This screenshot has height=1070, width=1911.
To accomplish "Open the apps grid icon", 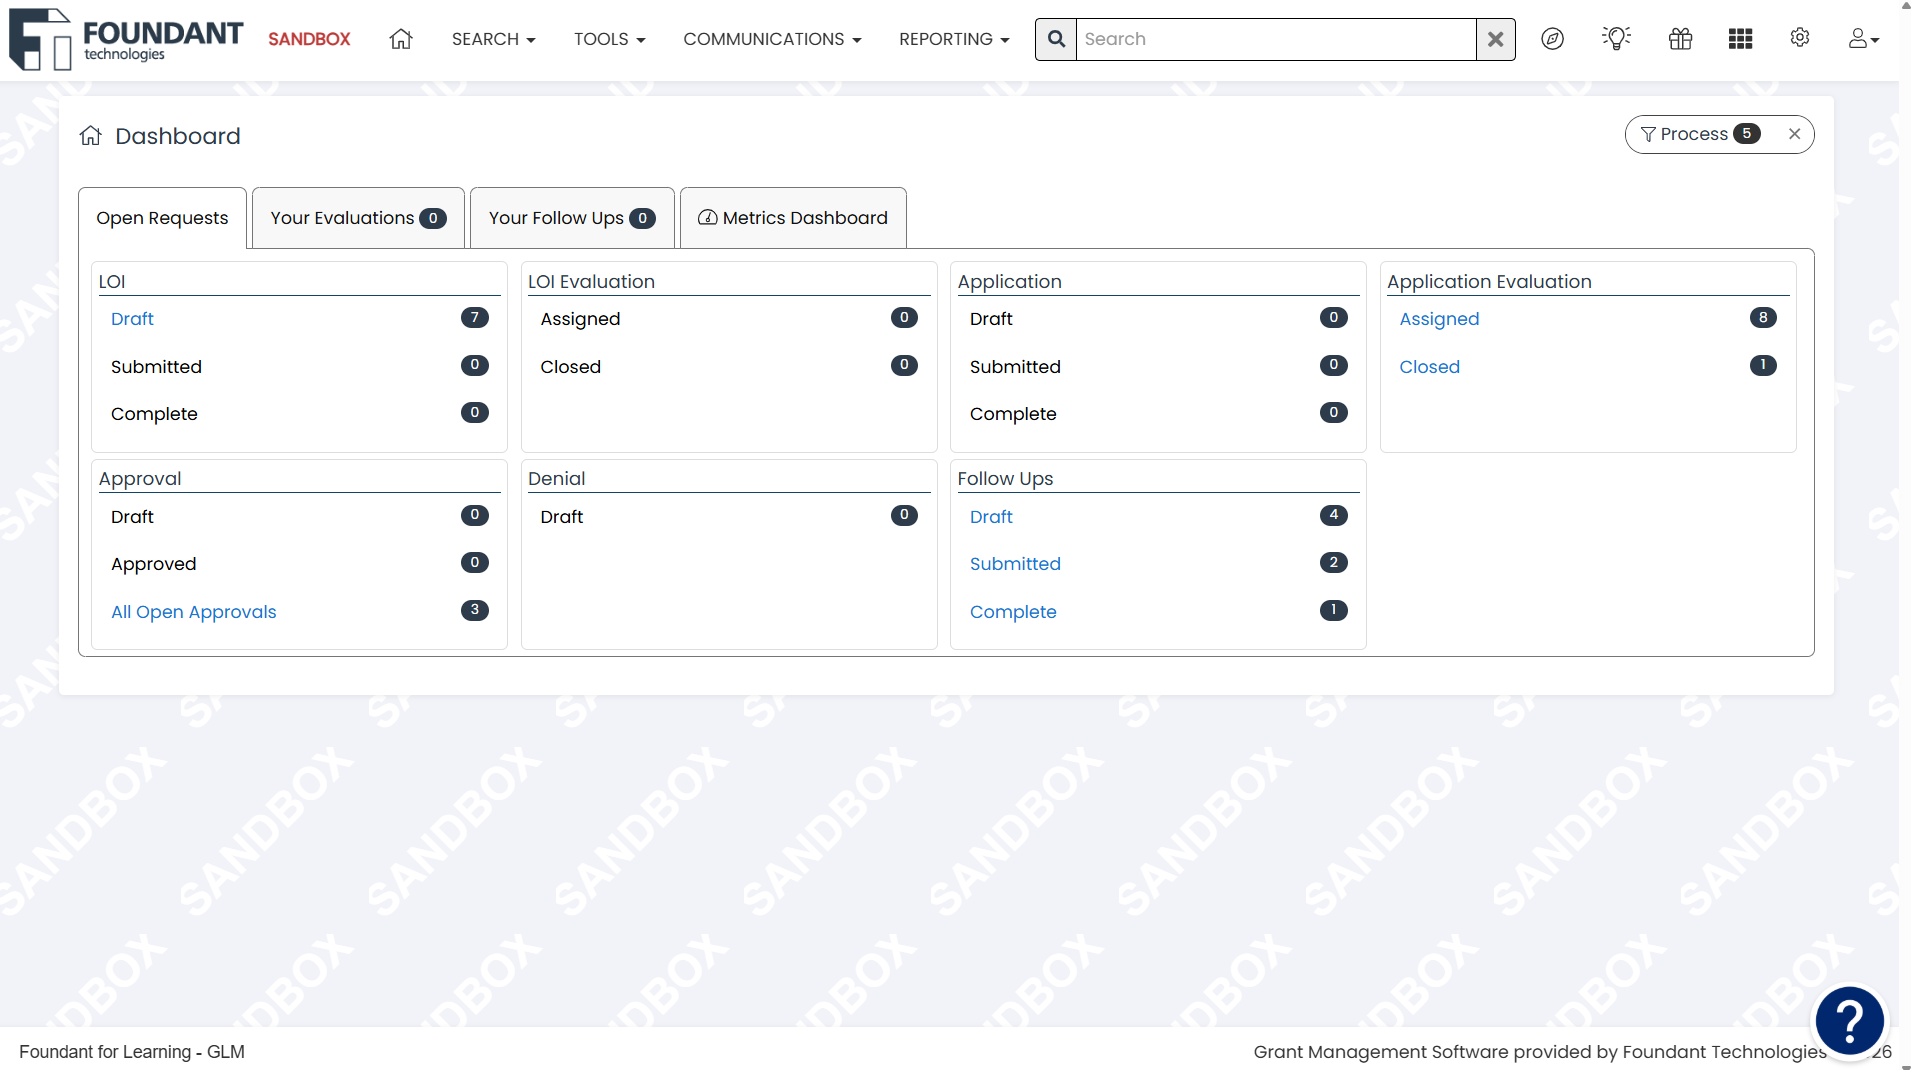I will point(1740,39).
